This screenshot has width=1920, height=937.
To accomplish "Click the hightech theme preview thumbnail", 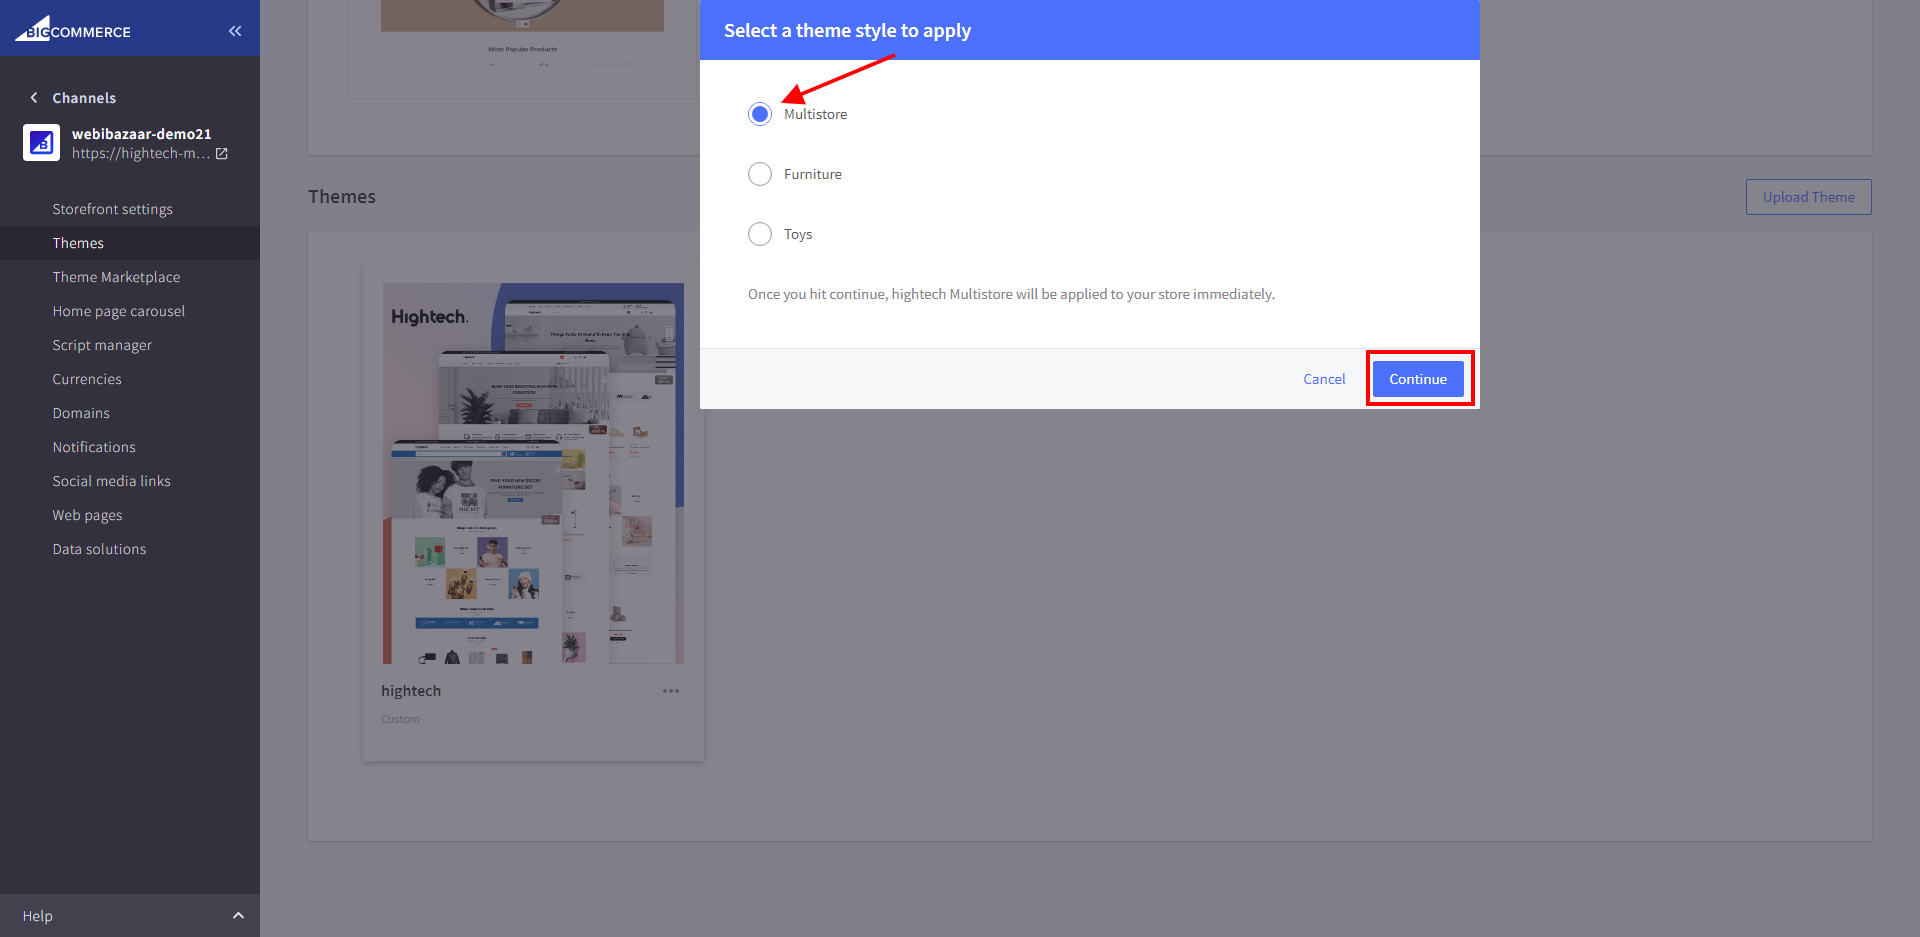I will [533, 473].
